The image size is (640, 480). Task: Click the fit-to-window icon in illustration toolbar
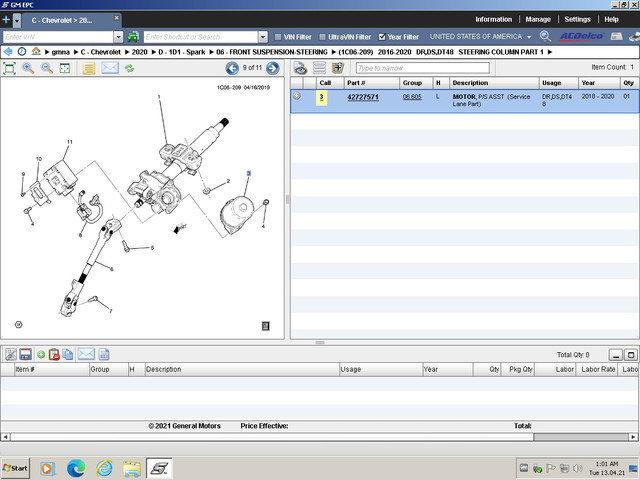pos(10,68)
